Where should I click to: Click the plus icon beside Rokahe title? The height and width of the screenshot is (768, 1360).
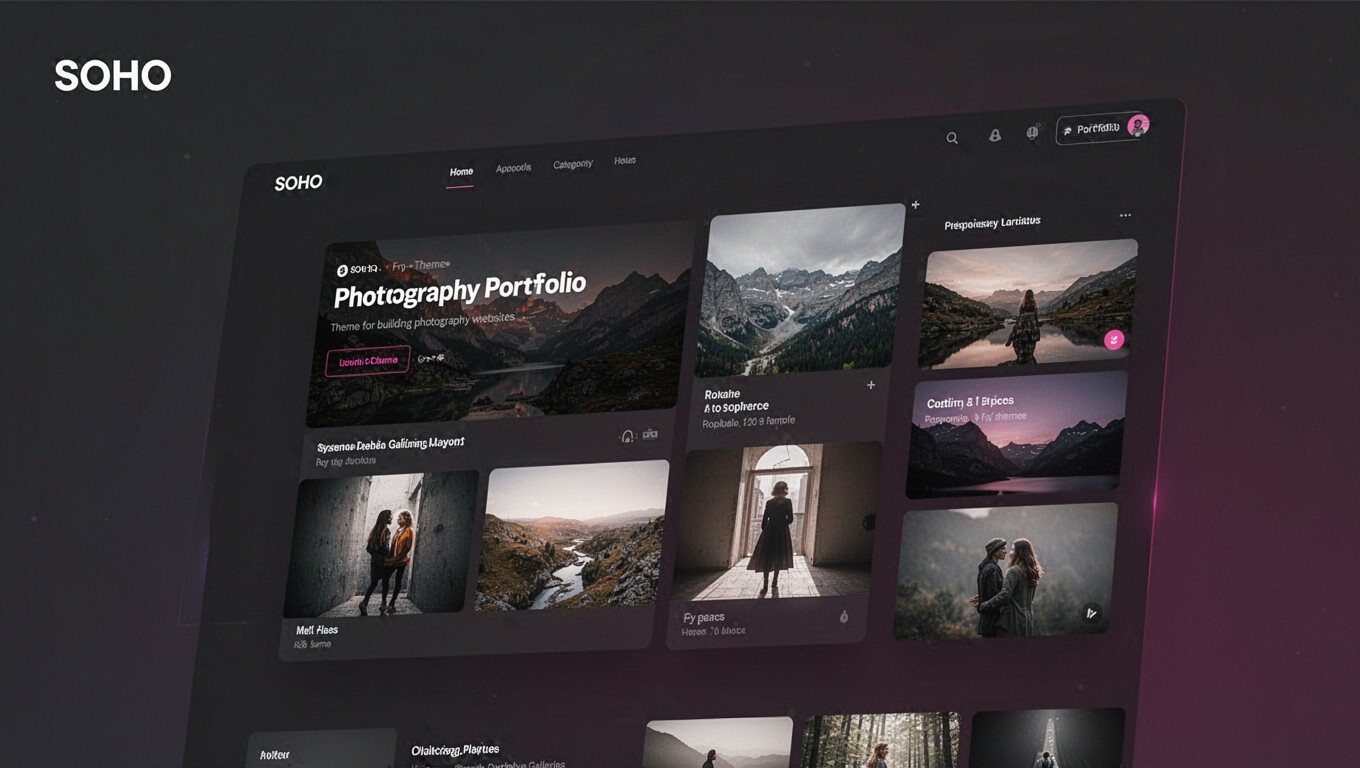[x=871, y=385]
